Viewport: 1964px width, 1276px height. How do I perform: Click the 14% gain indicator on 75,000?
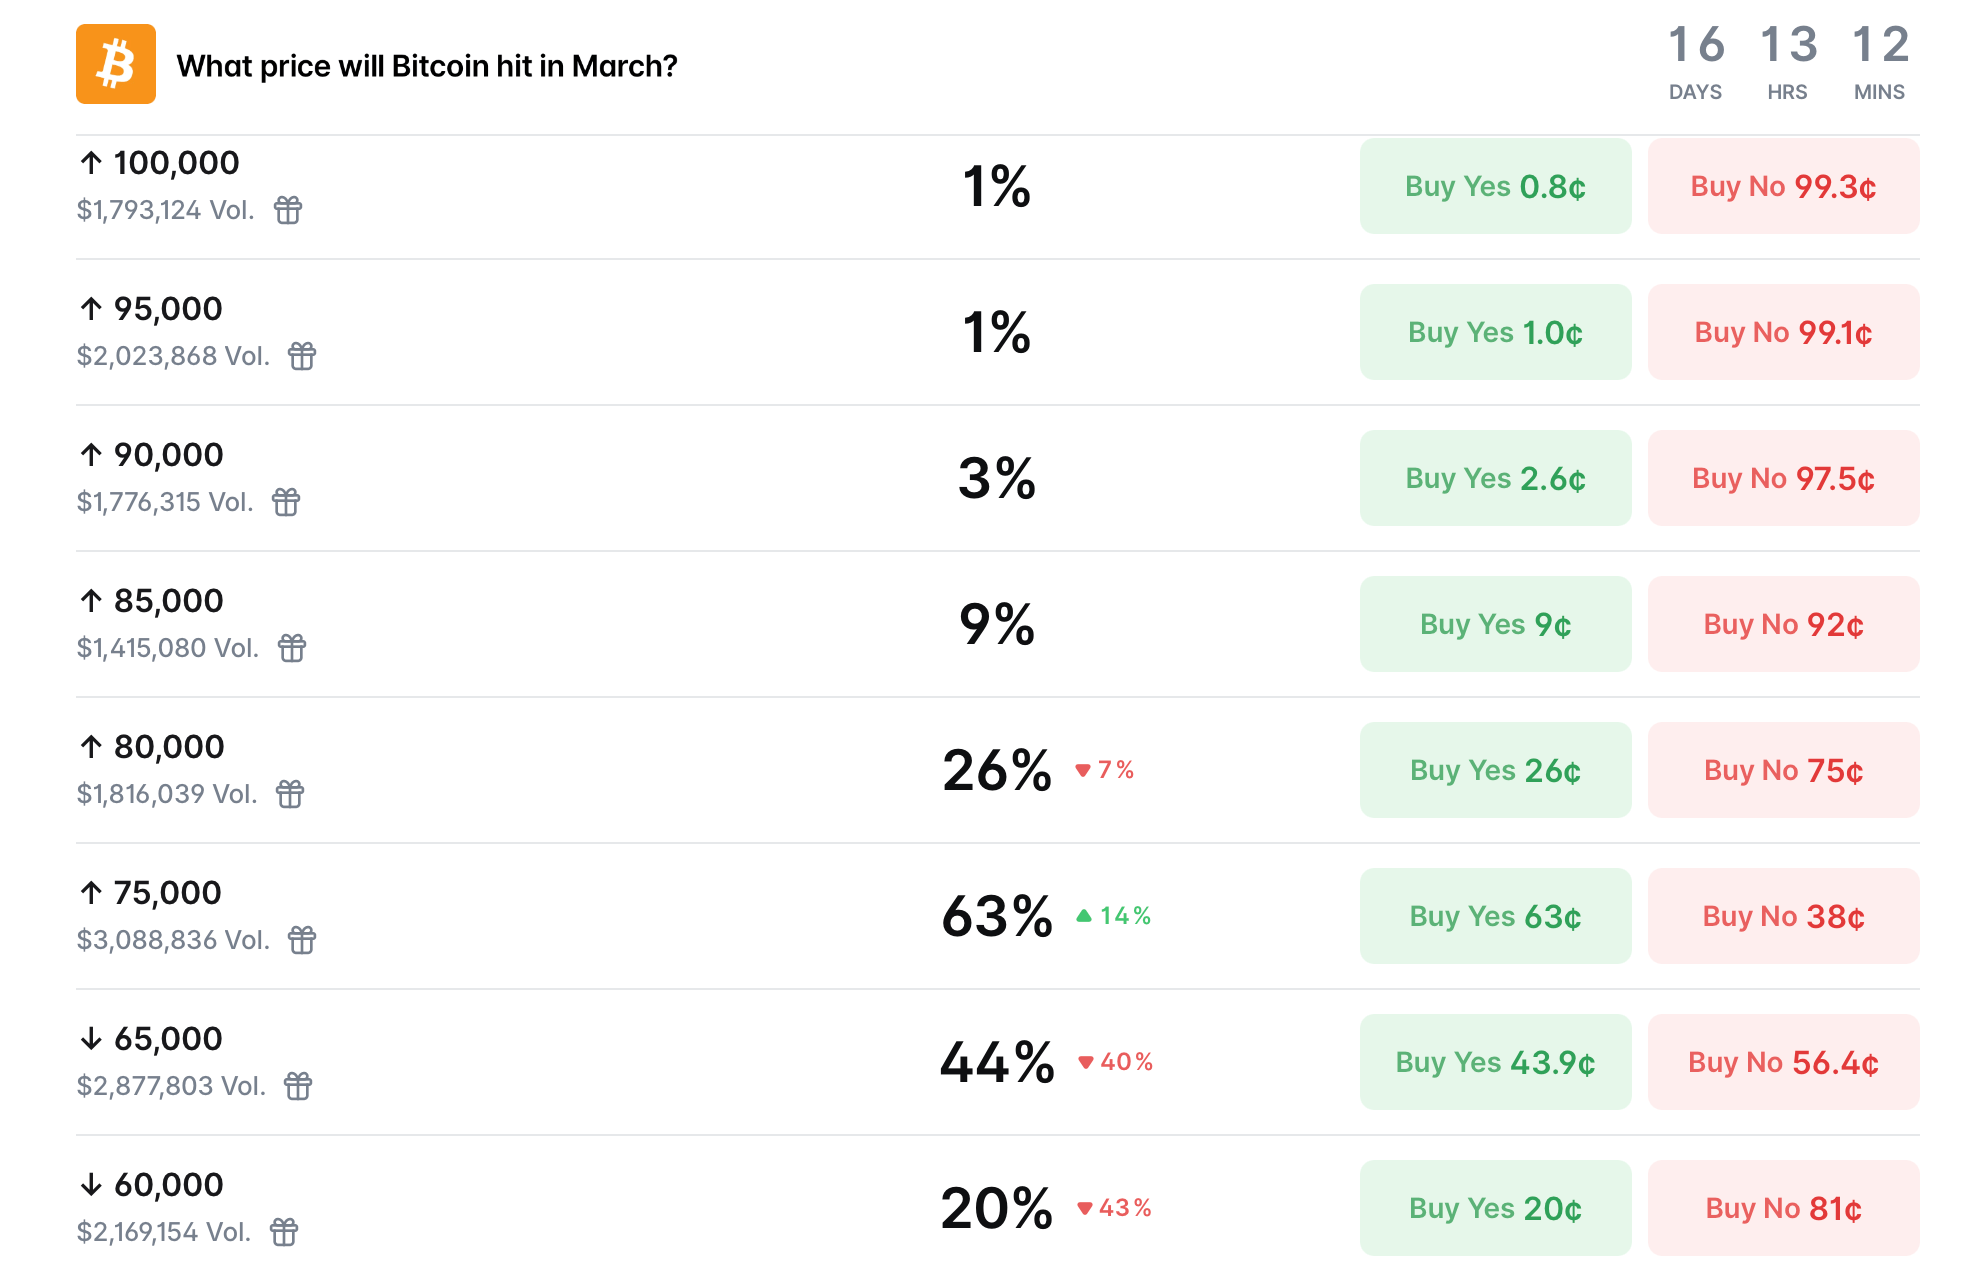(x=1113, y=915)
